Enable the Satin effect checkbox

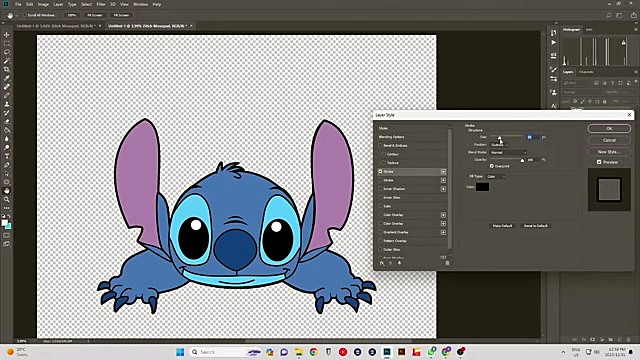tap(380, 206)
